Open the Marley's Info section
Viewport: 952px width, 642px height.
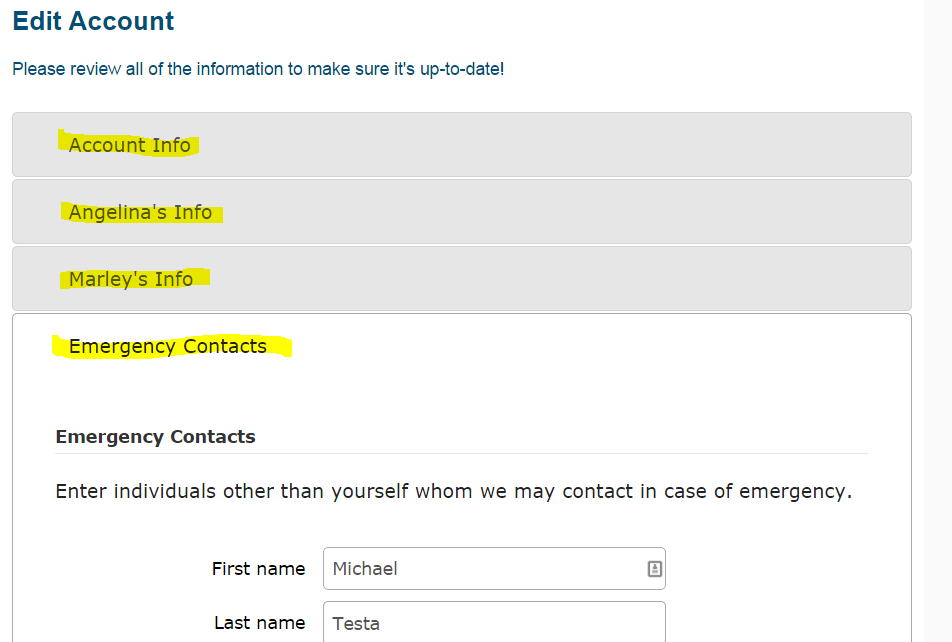[131, 279]
